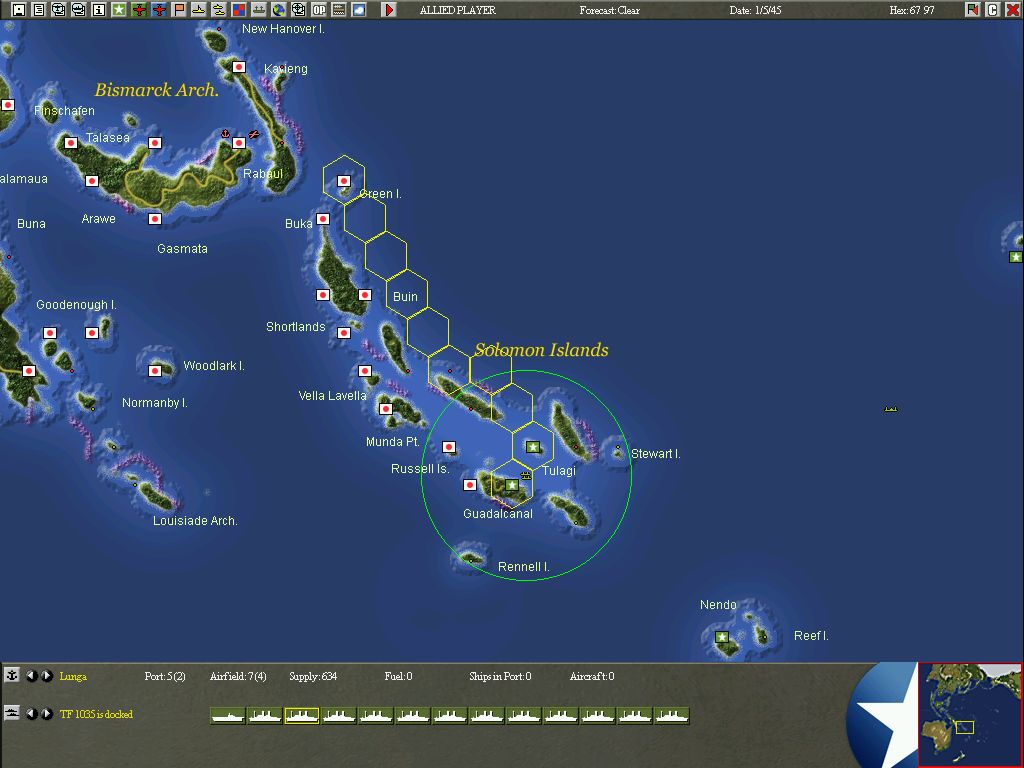The width and height of the screenshot is (1024, 768).
Task: Select the yellow-outlined ship silhouette
Action: click(302, 716)
